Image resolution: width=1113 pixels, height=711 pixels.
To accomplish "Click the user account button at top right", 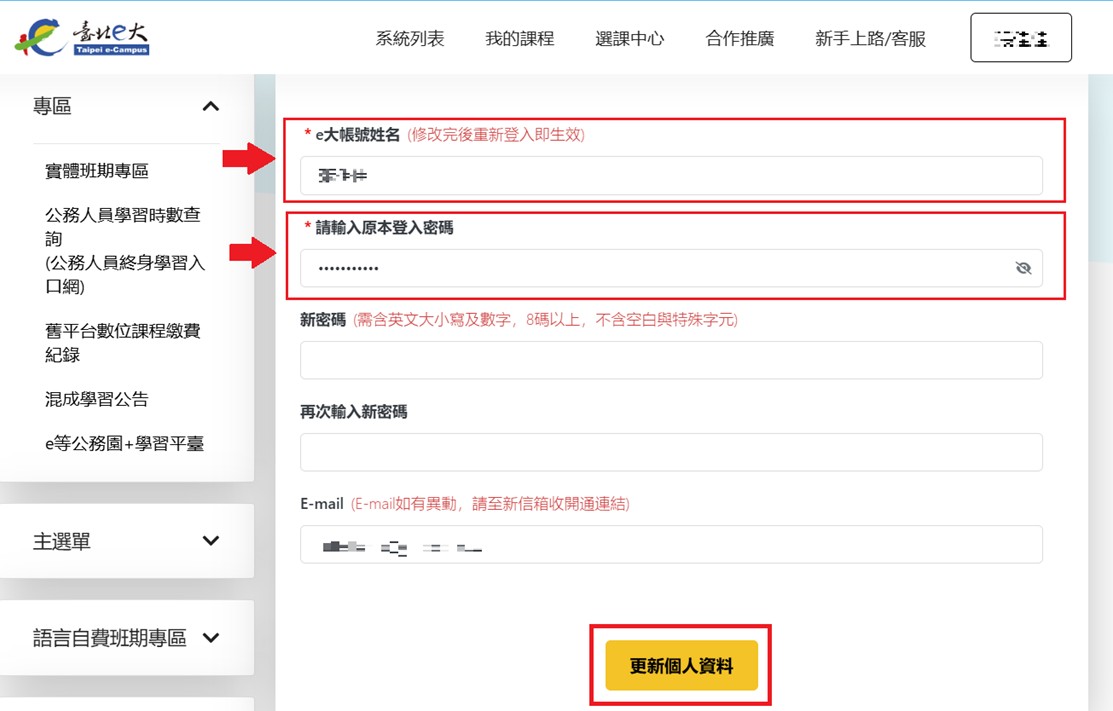I will pyautogui.click(x=1020, y=38).
